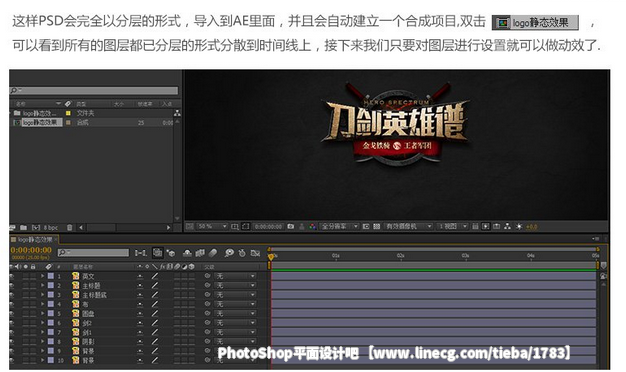
Task: Open the Graph Editor icon
Action: click(256, 253)
